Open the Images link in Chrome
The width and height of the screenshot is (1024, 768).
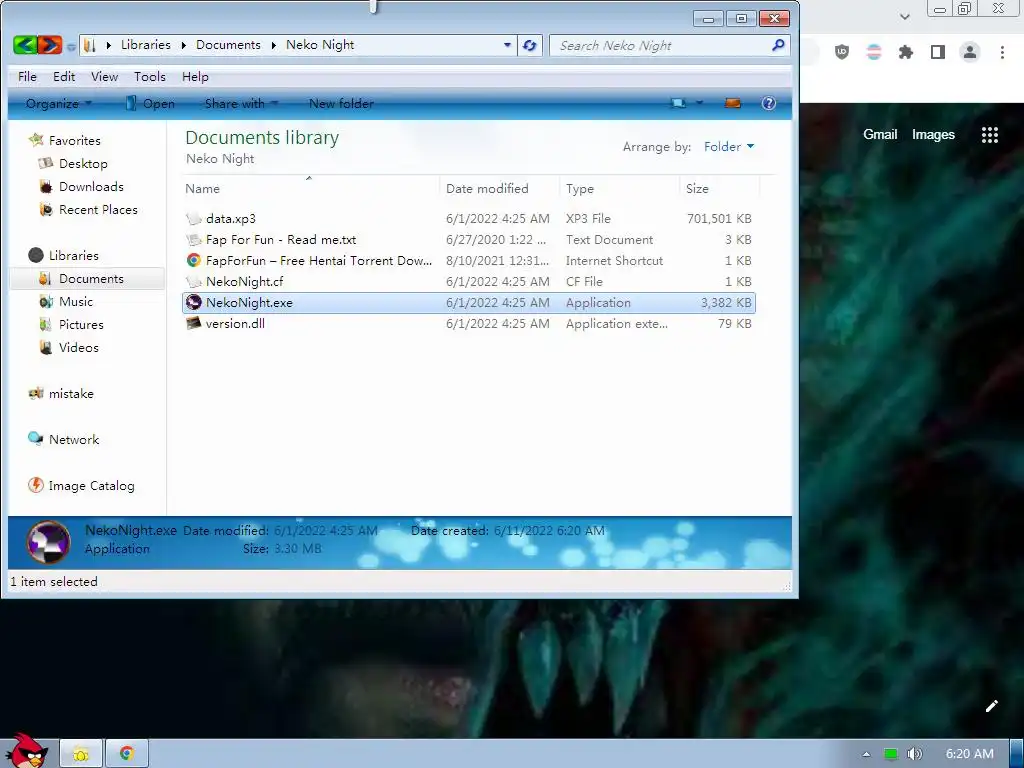click(x=933, y=134)
